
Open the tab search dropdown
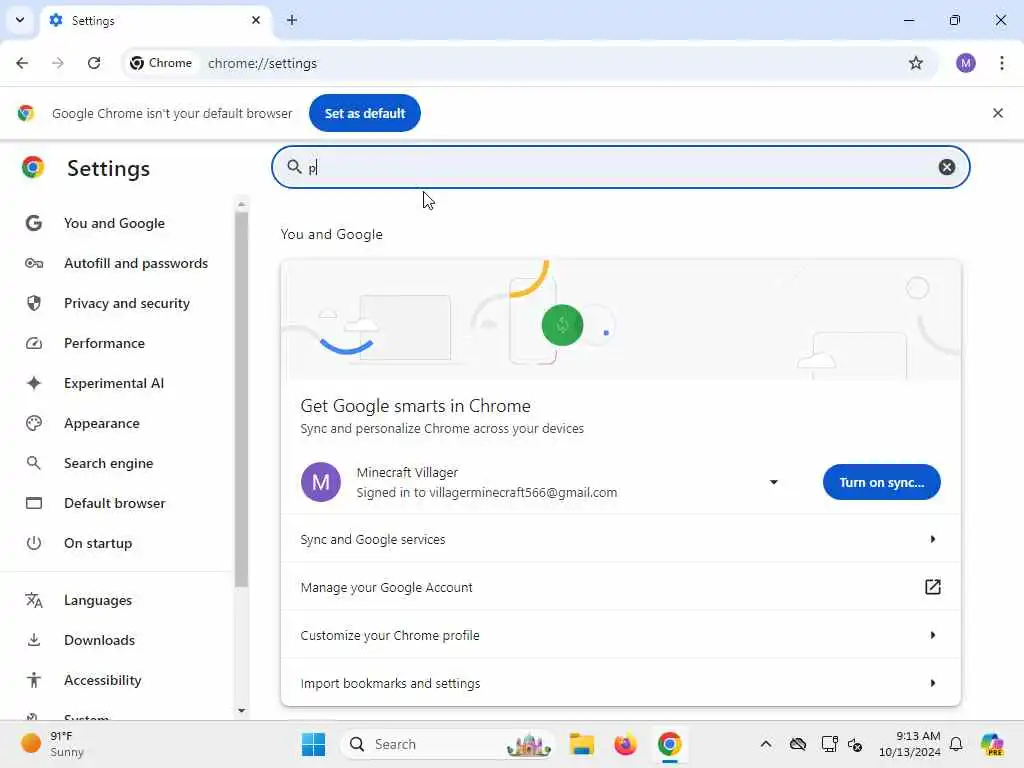pyautogui.click(x=20, y=20)
